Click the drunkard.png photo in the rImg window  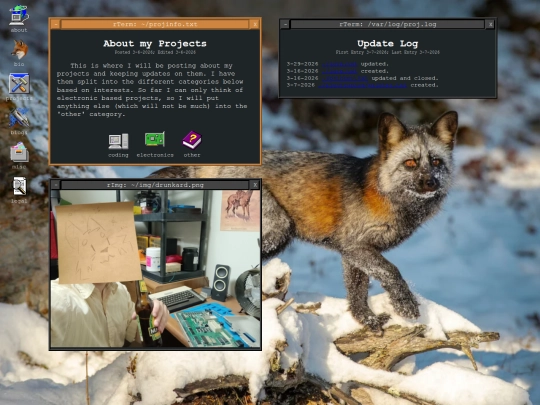[x=155, y=269]
